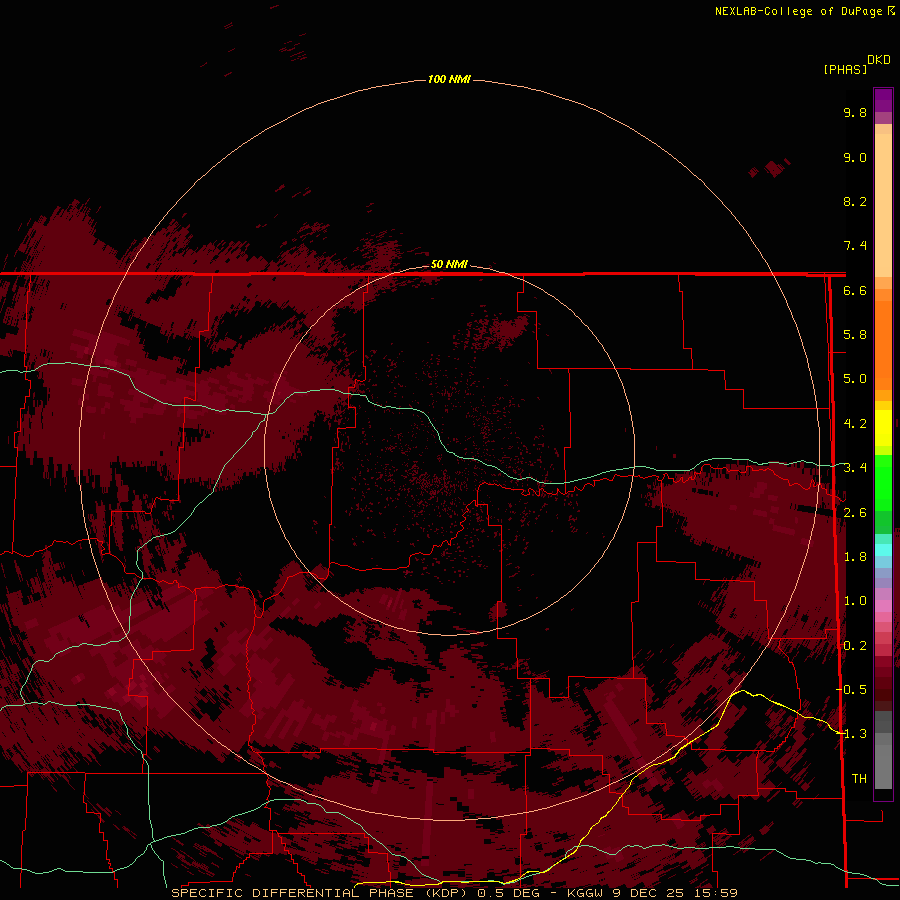900x900 pixels.
Task: Select the 7.4 legend value
Action: tap(855, 246)
